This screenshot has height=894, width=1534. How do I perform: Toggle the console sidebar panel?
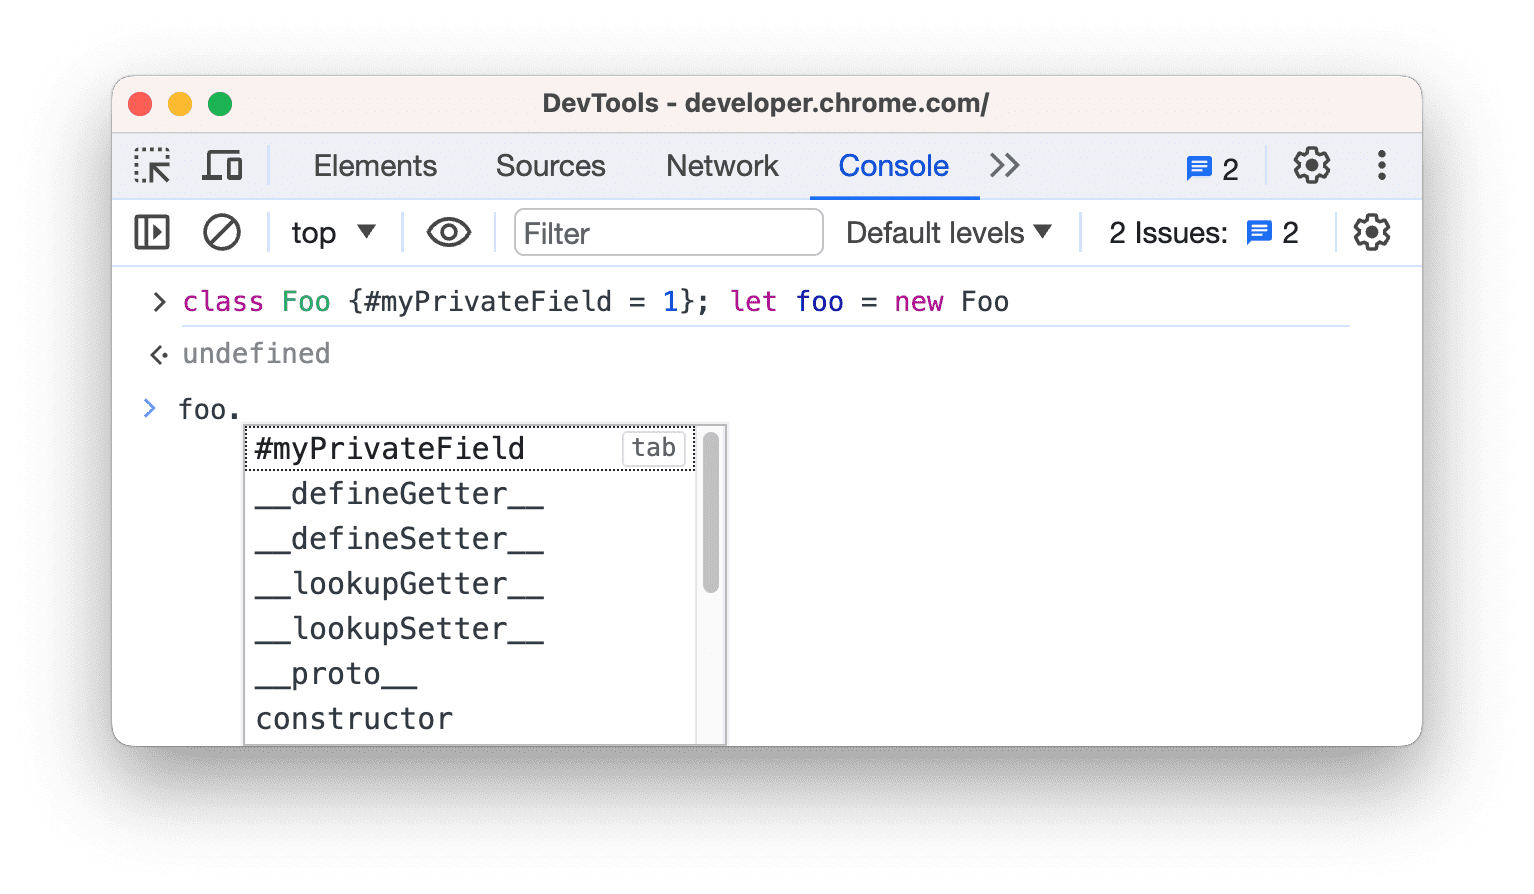coord(152,232)
